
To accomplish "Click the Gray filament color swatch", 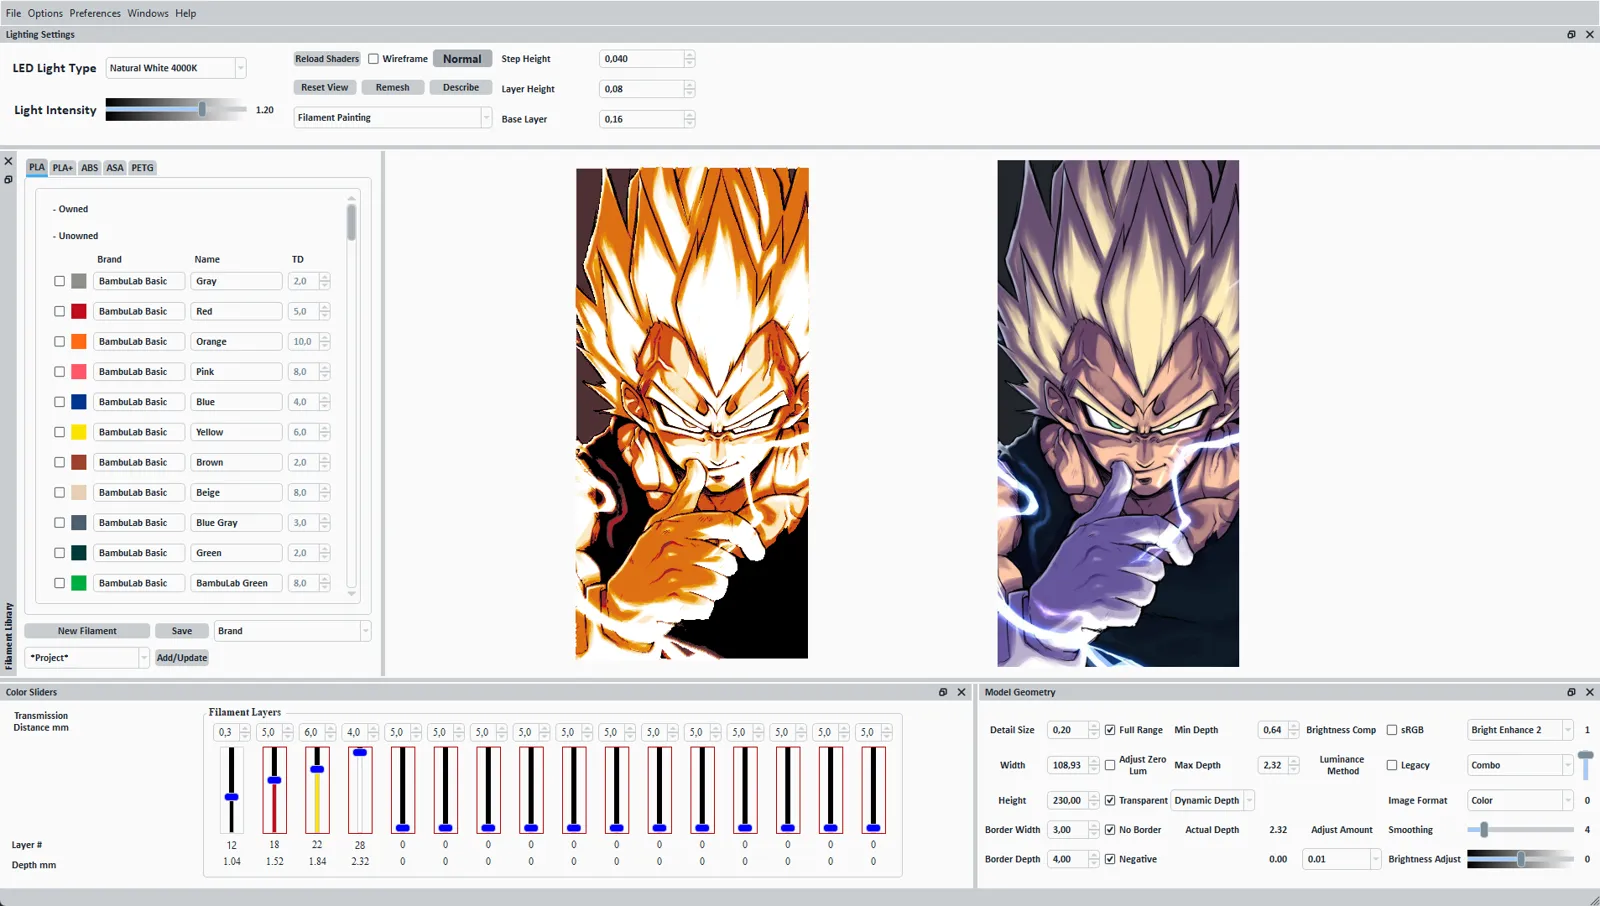I will tap(79, 281).
